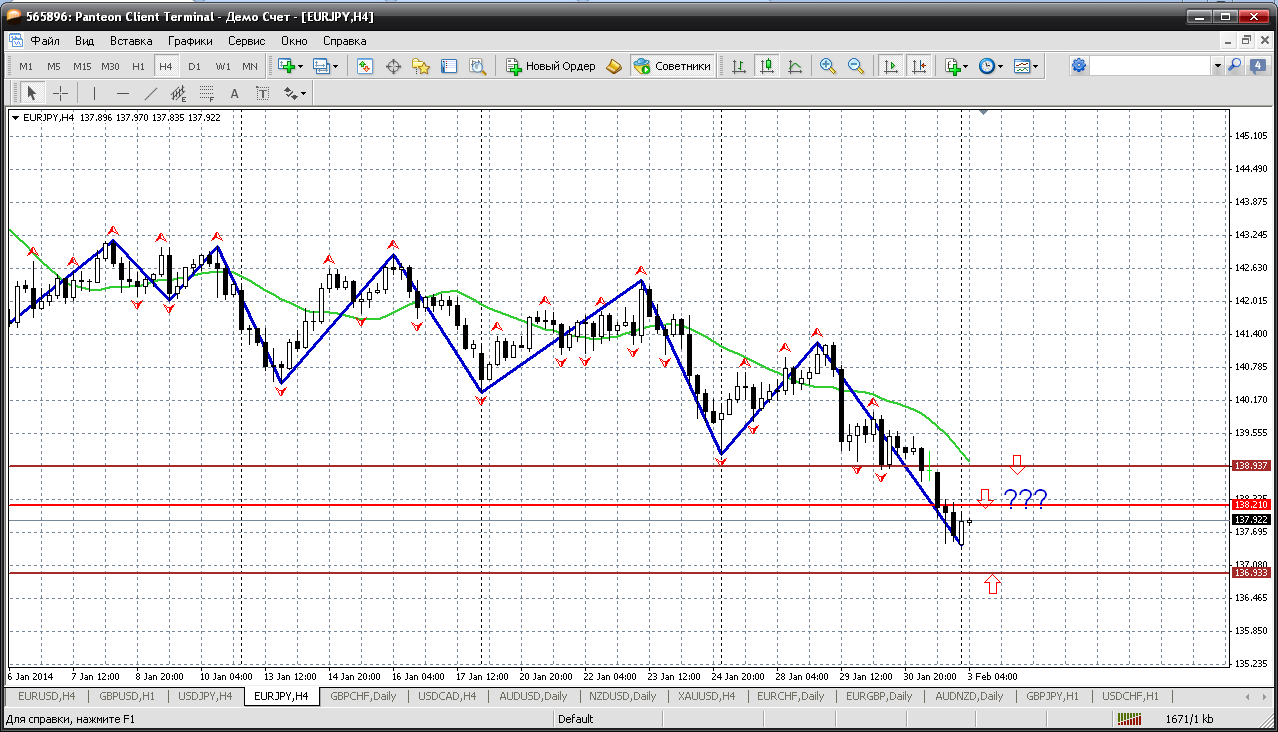
Task: Open the Окно menu
Action: (294, 41)
